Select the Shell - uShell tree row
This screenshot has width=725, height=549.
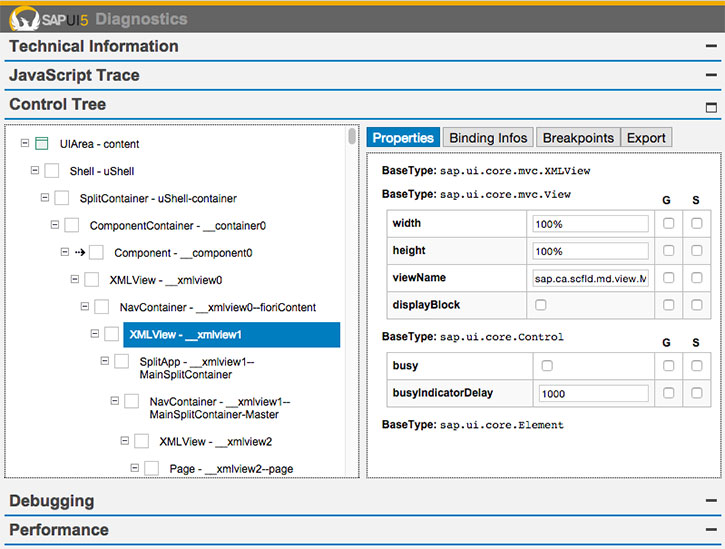point(102,171)
